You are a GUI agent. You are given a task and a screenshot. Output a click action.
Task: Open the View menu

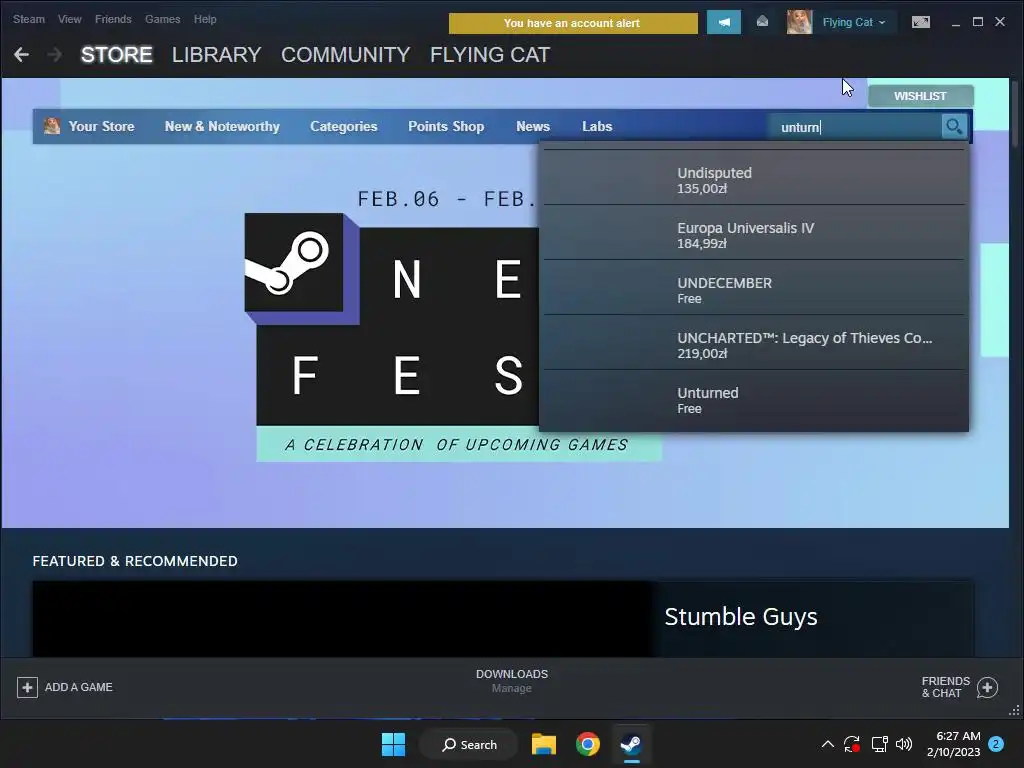coord(69,20)
